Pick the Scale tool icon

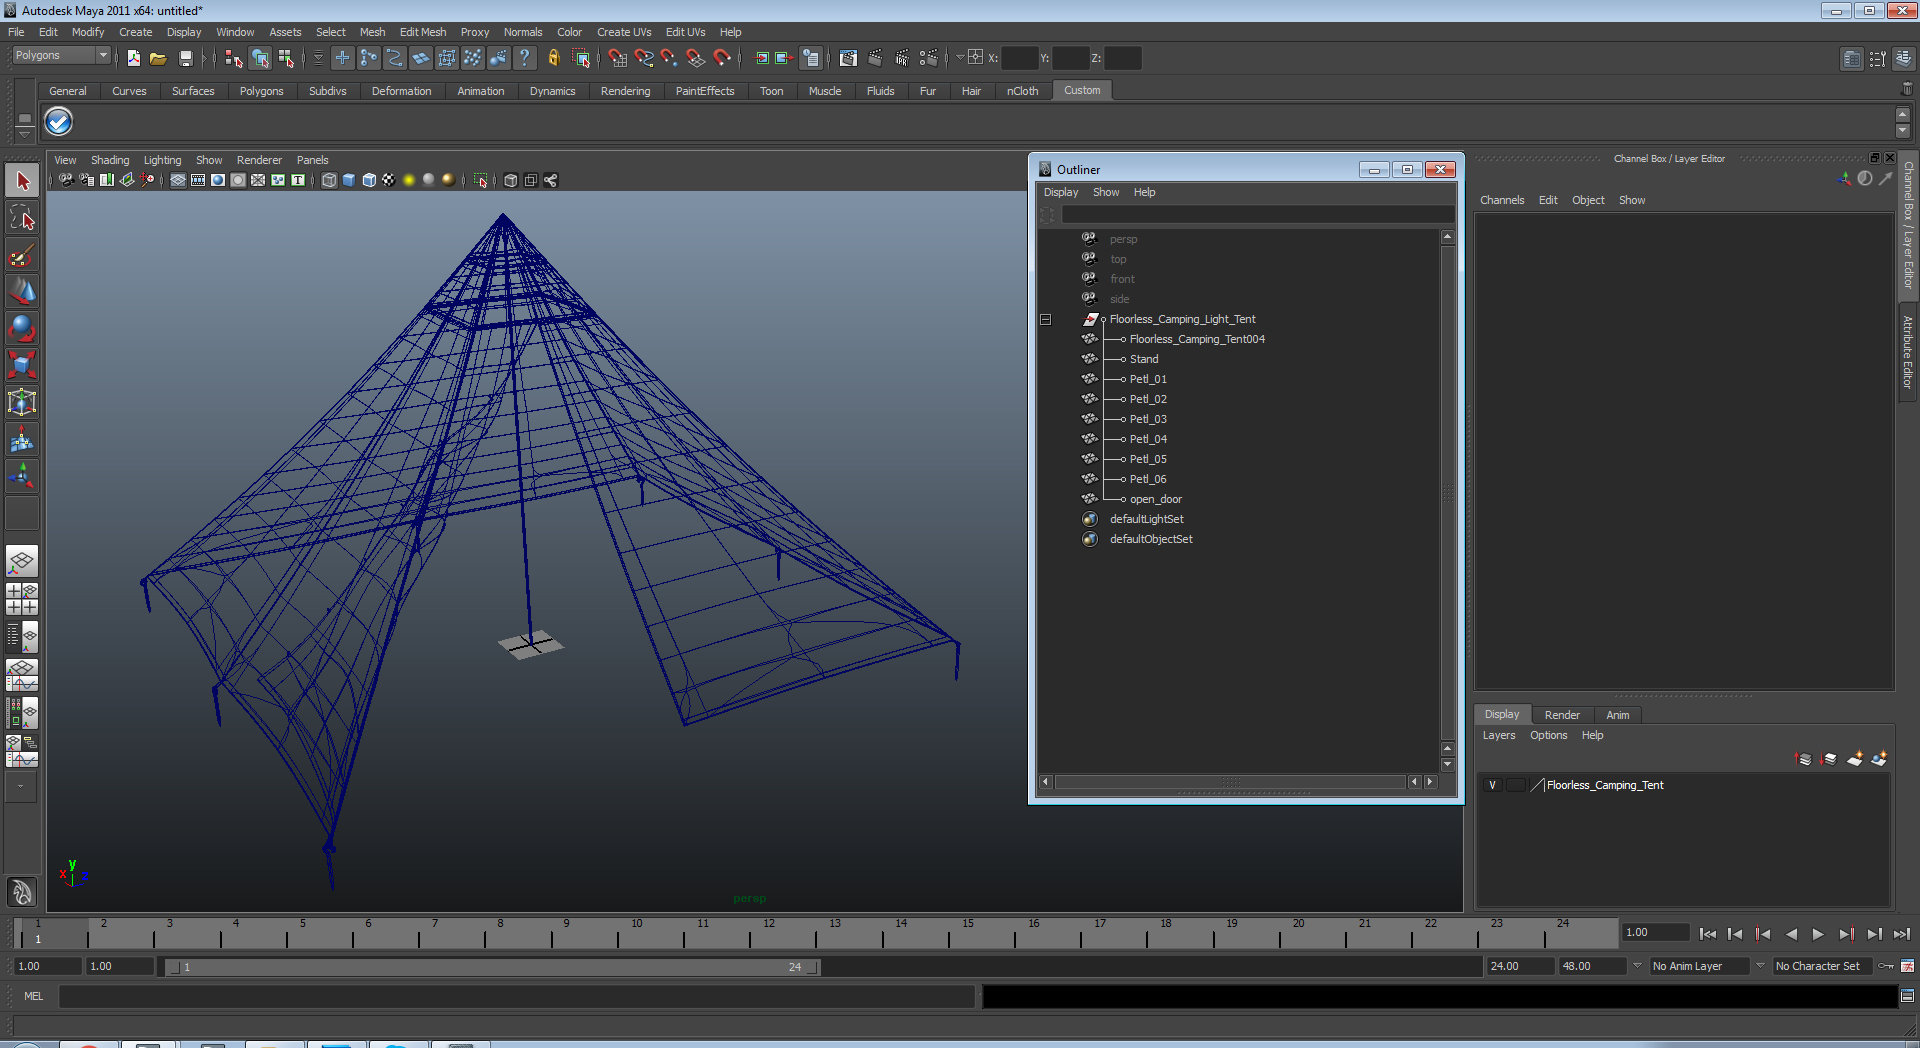(x=22, y=364)
